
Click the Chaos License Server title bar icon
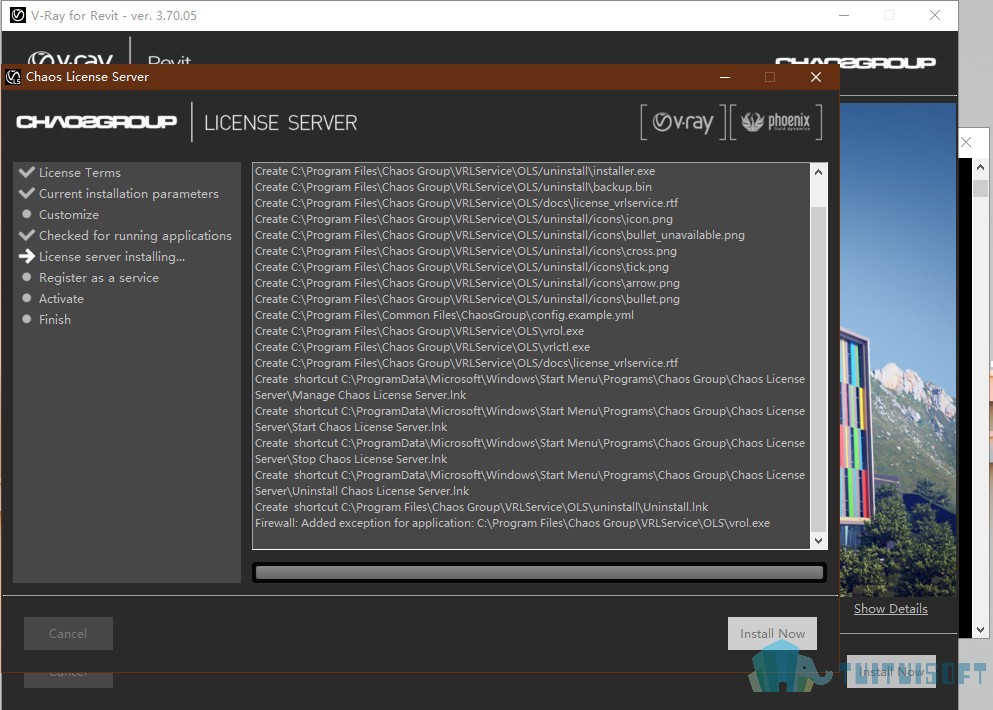[x=13, y=77]
